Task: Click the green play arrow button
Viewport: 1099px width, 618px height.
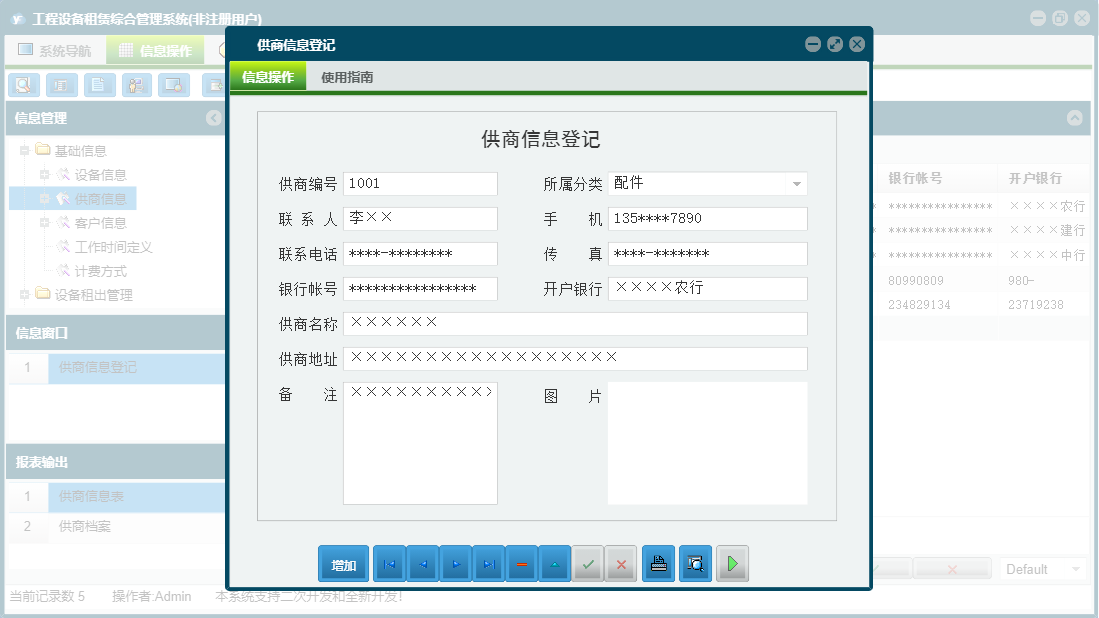Action: [x=732, y=564]
